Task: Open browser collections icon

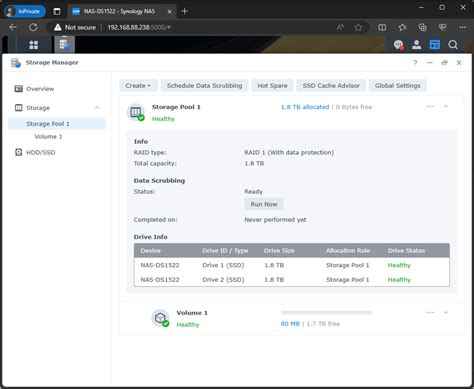Action: click(422, 27)
